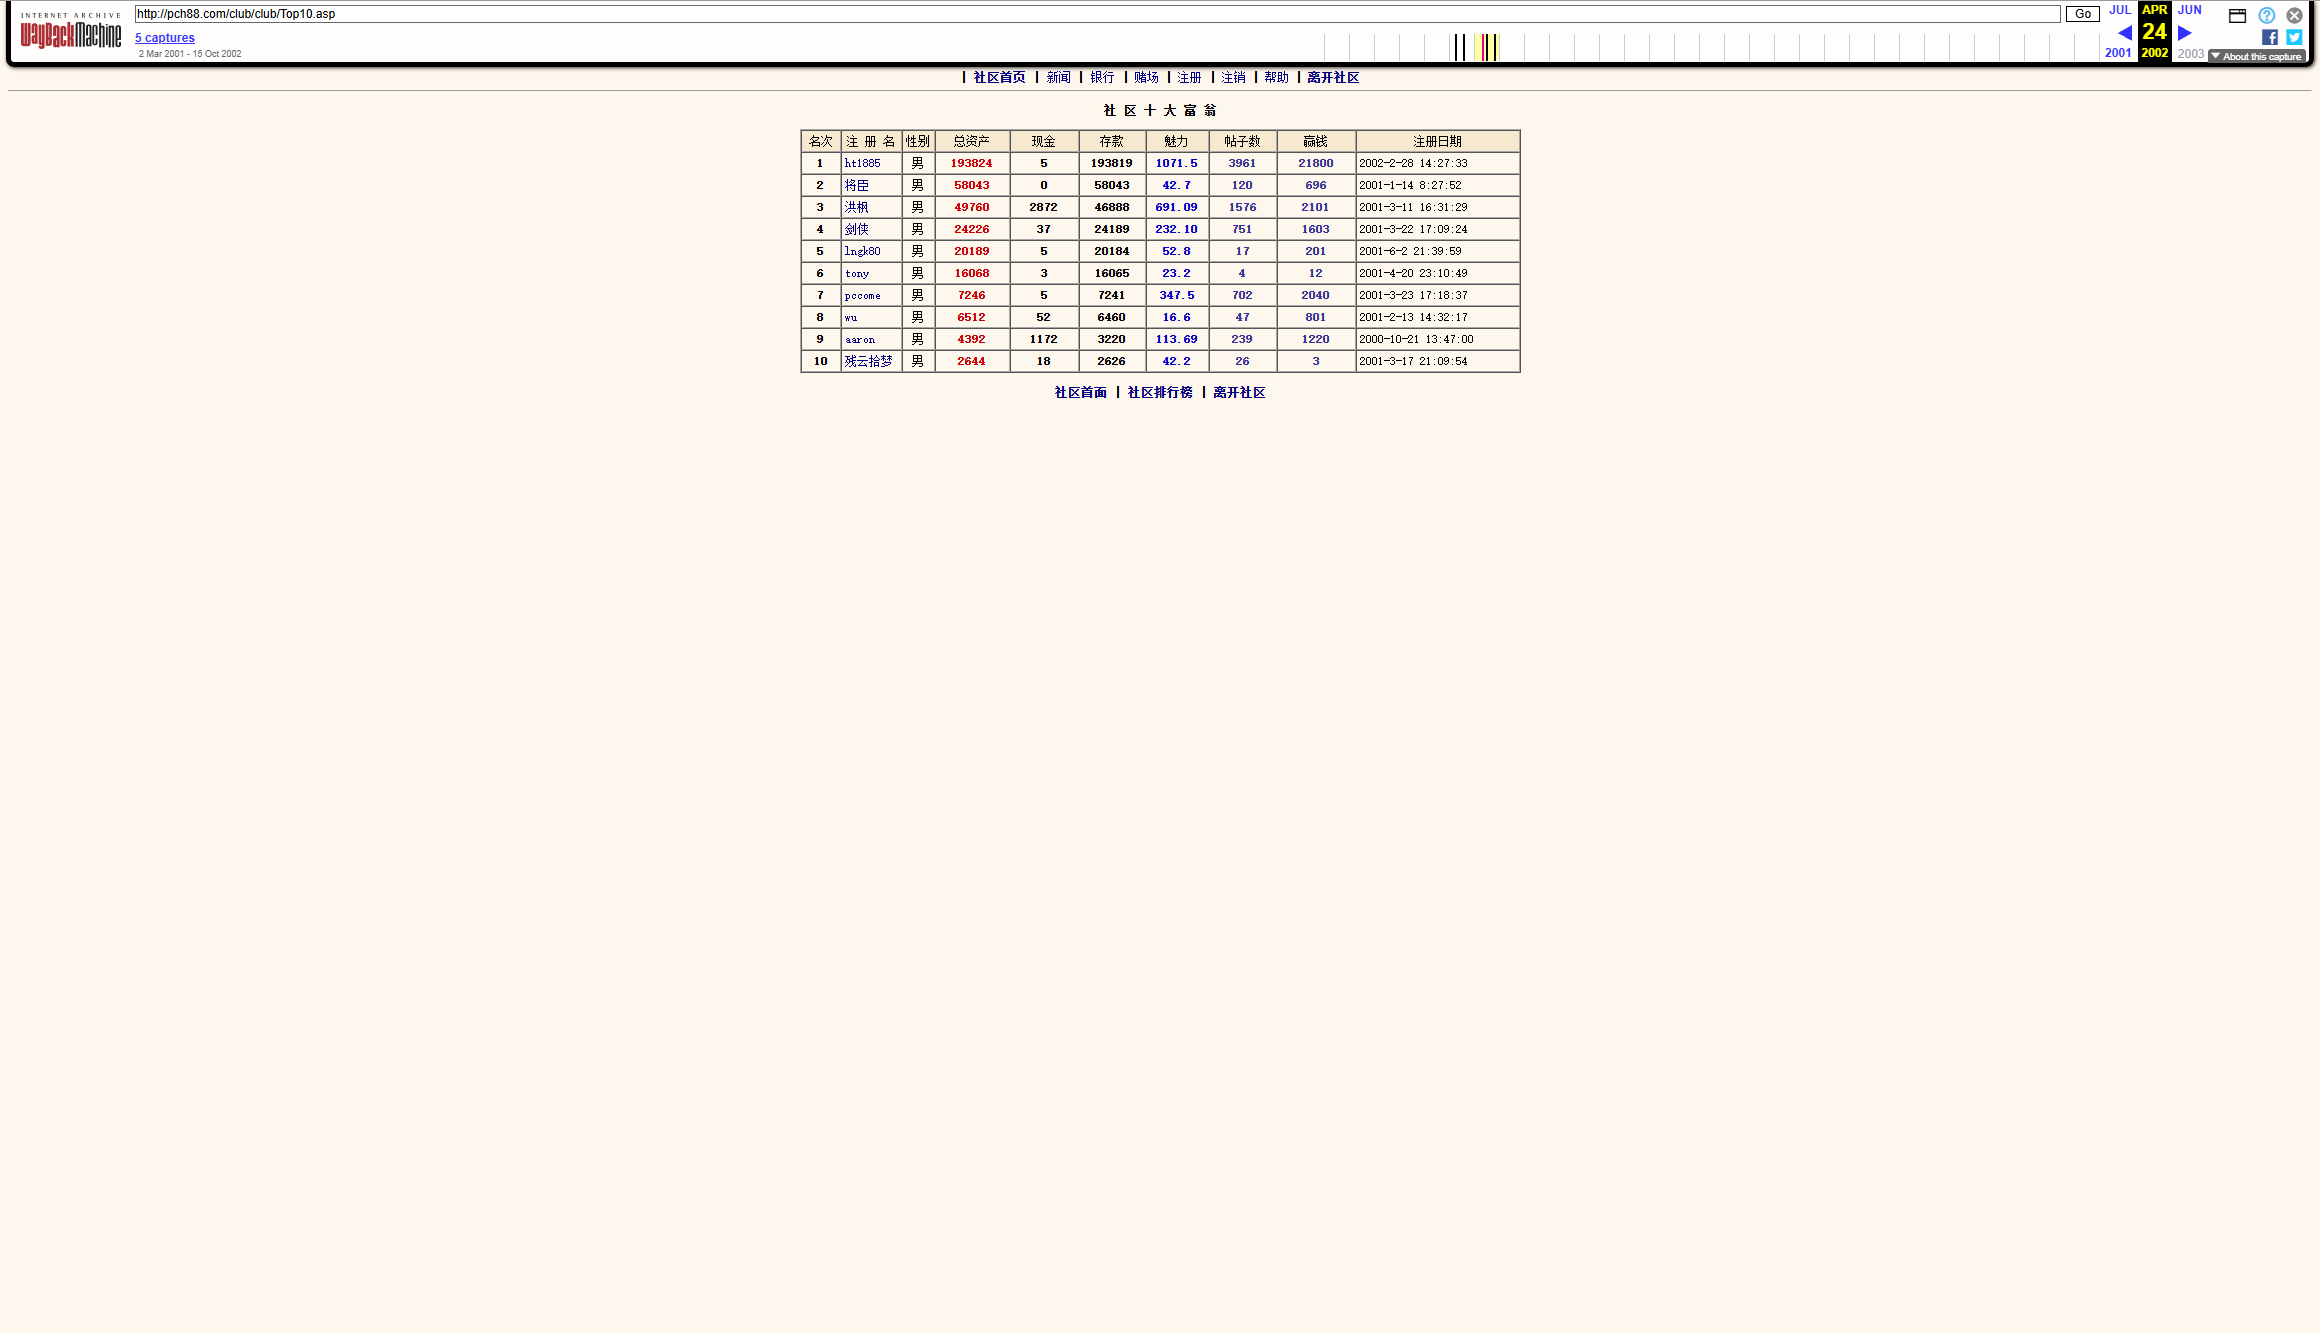Viewport: 2320px width, 1333px height.
Task: Click the 总资产 column header
Action: tap(971, 141)
